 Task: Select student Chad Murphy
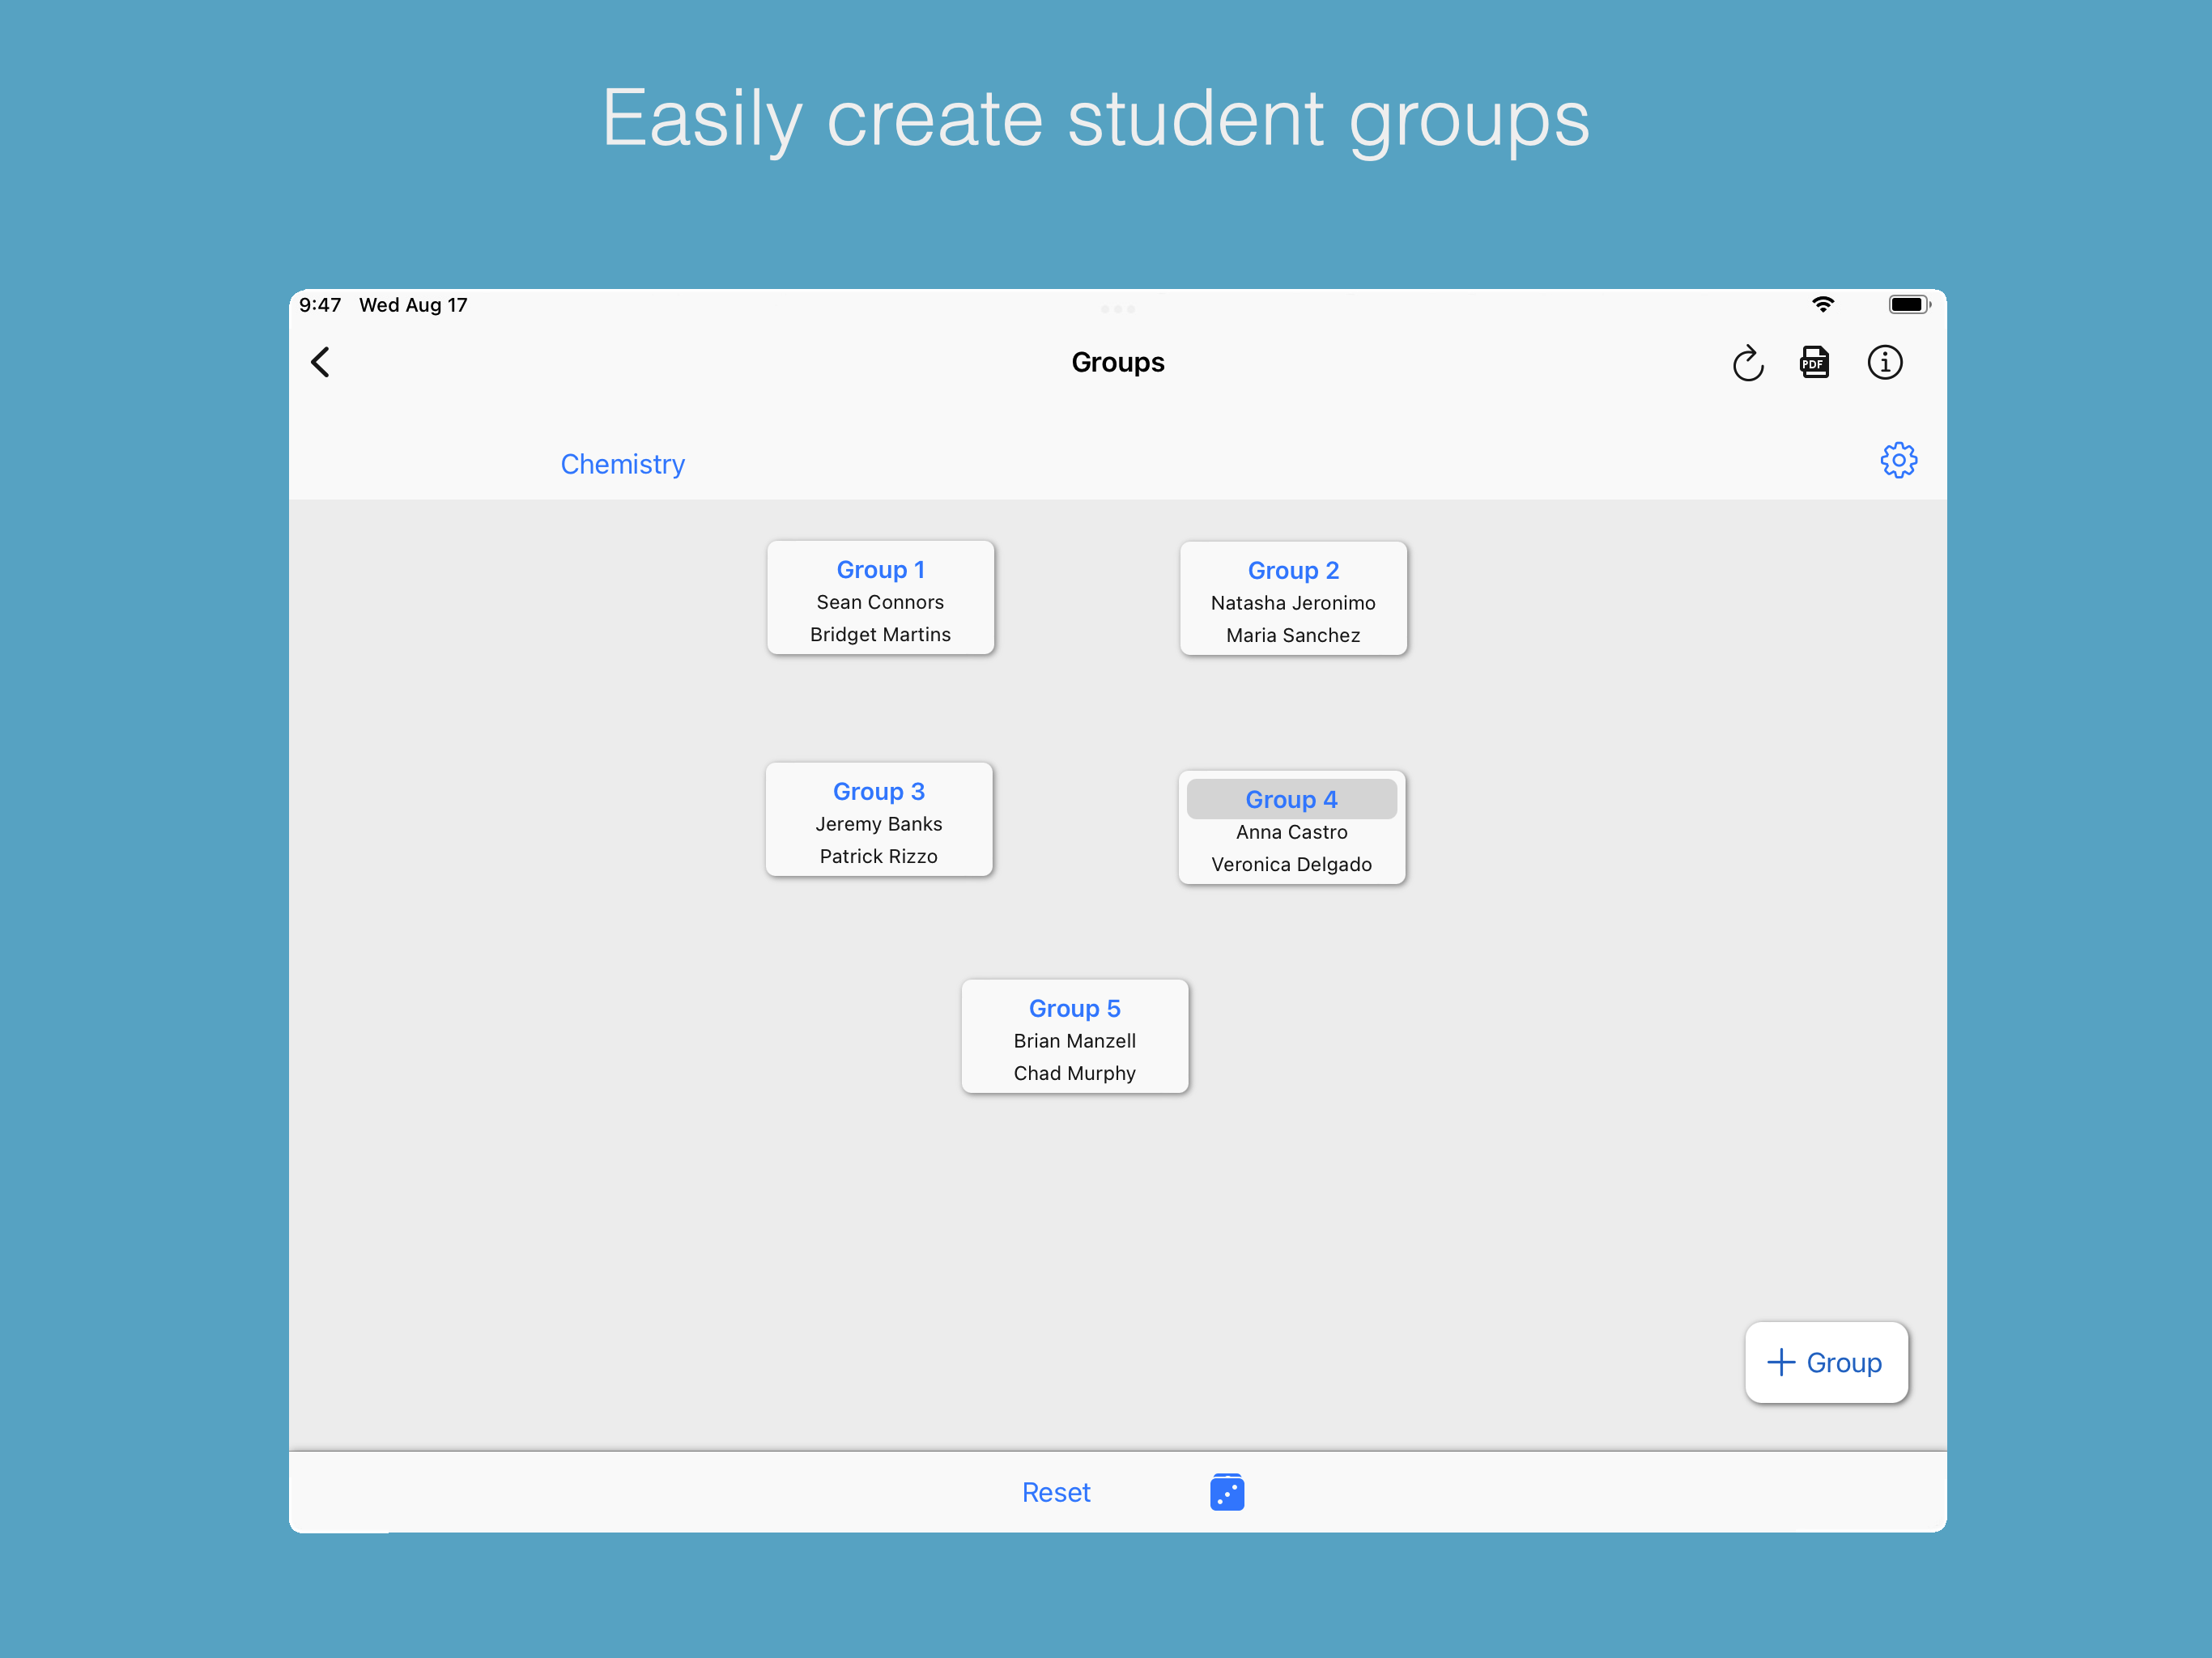click(1074, 1073)
